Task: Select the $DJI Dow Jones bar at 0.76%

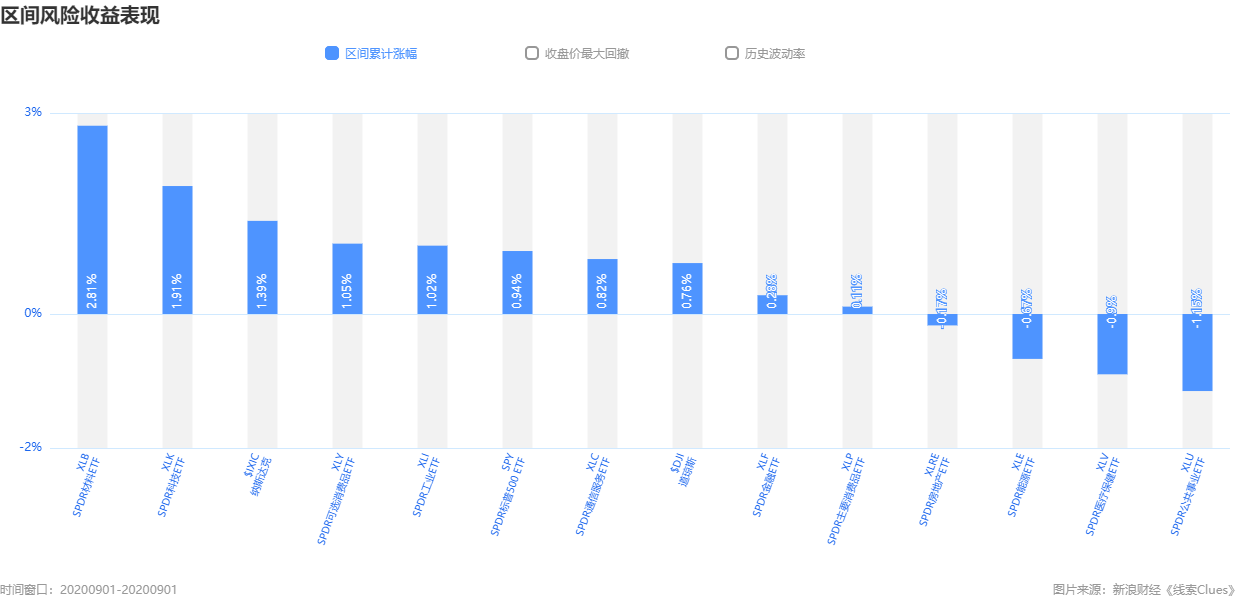Action: (x=687, y=288)
